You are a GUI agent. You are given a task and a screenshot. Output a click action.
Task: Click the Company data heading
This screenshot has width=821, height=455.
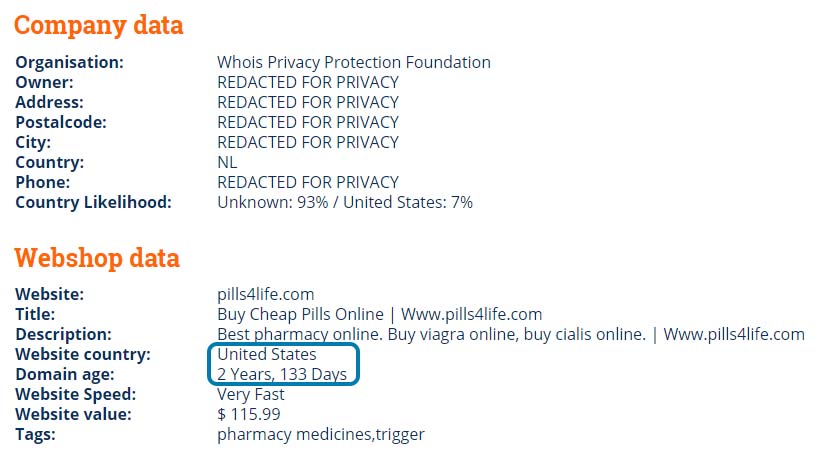click(x=98, y=26)
